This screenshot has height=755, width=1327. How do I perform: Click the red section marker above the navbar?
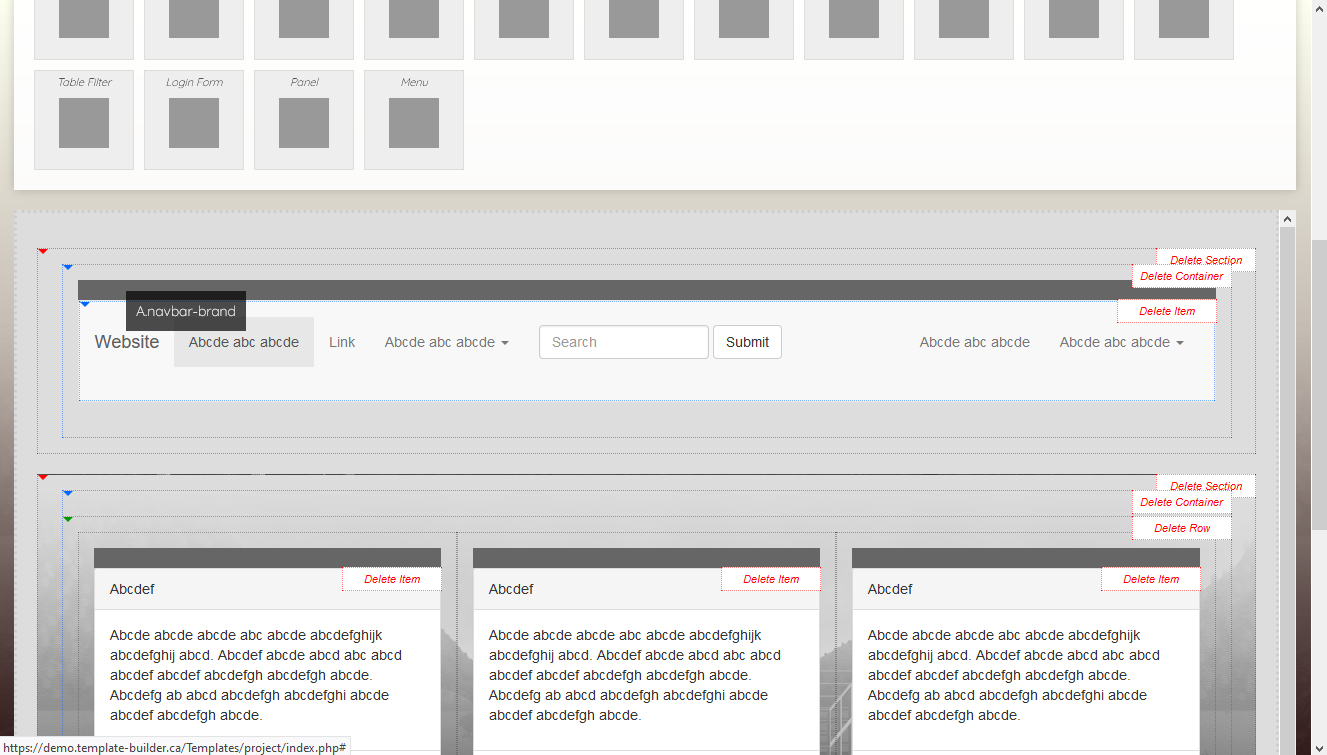[43, 251]
